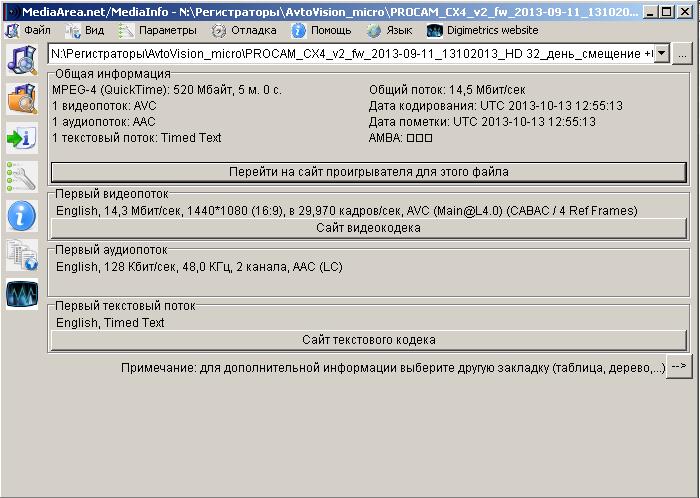The image size is (700, 498).
Task: Click the open folder icon in sidebar
Action: point(21,98)
